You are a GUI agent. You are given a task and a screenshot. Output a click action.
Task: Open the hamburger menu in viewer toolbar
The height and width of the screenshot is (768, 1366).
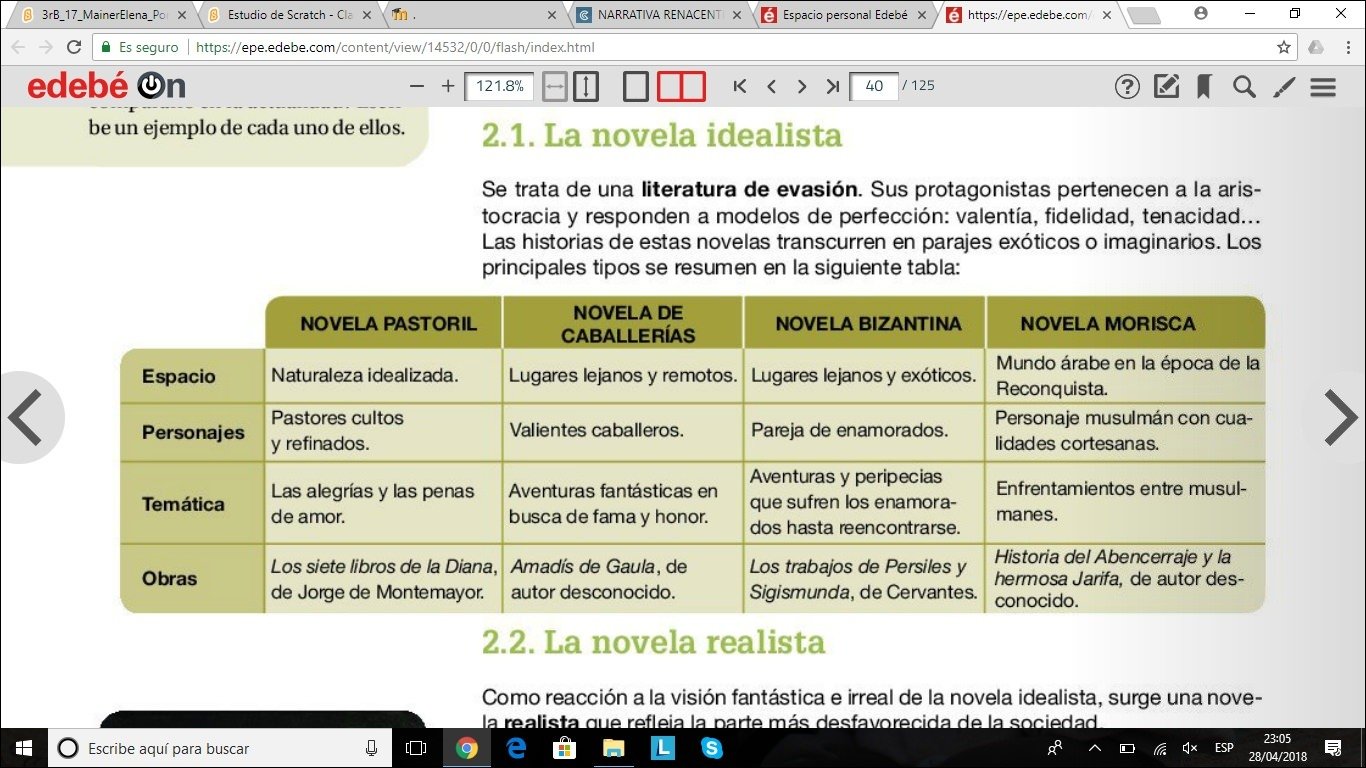tap(1323, 87)
